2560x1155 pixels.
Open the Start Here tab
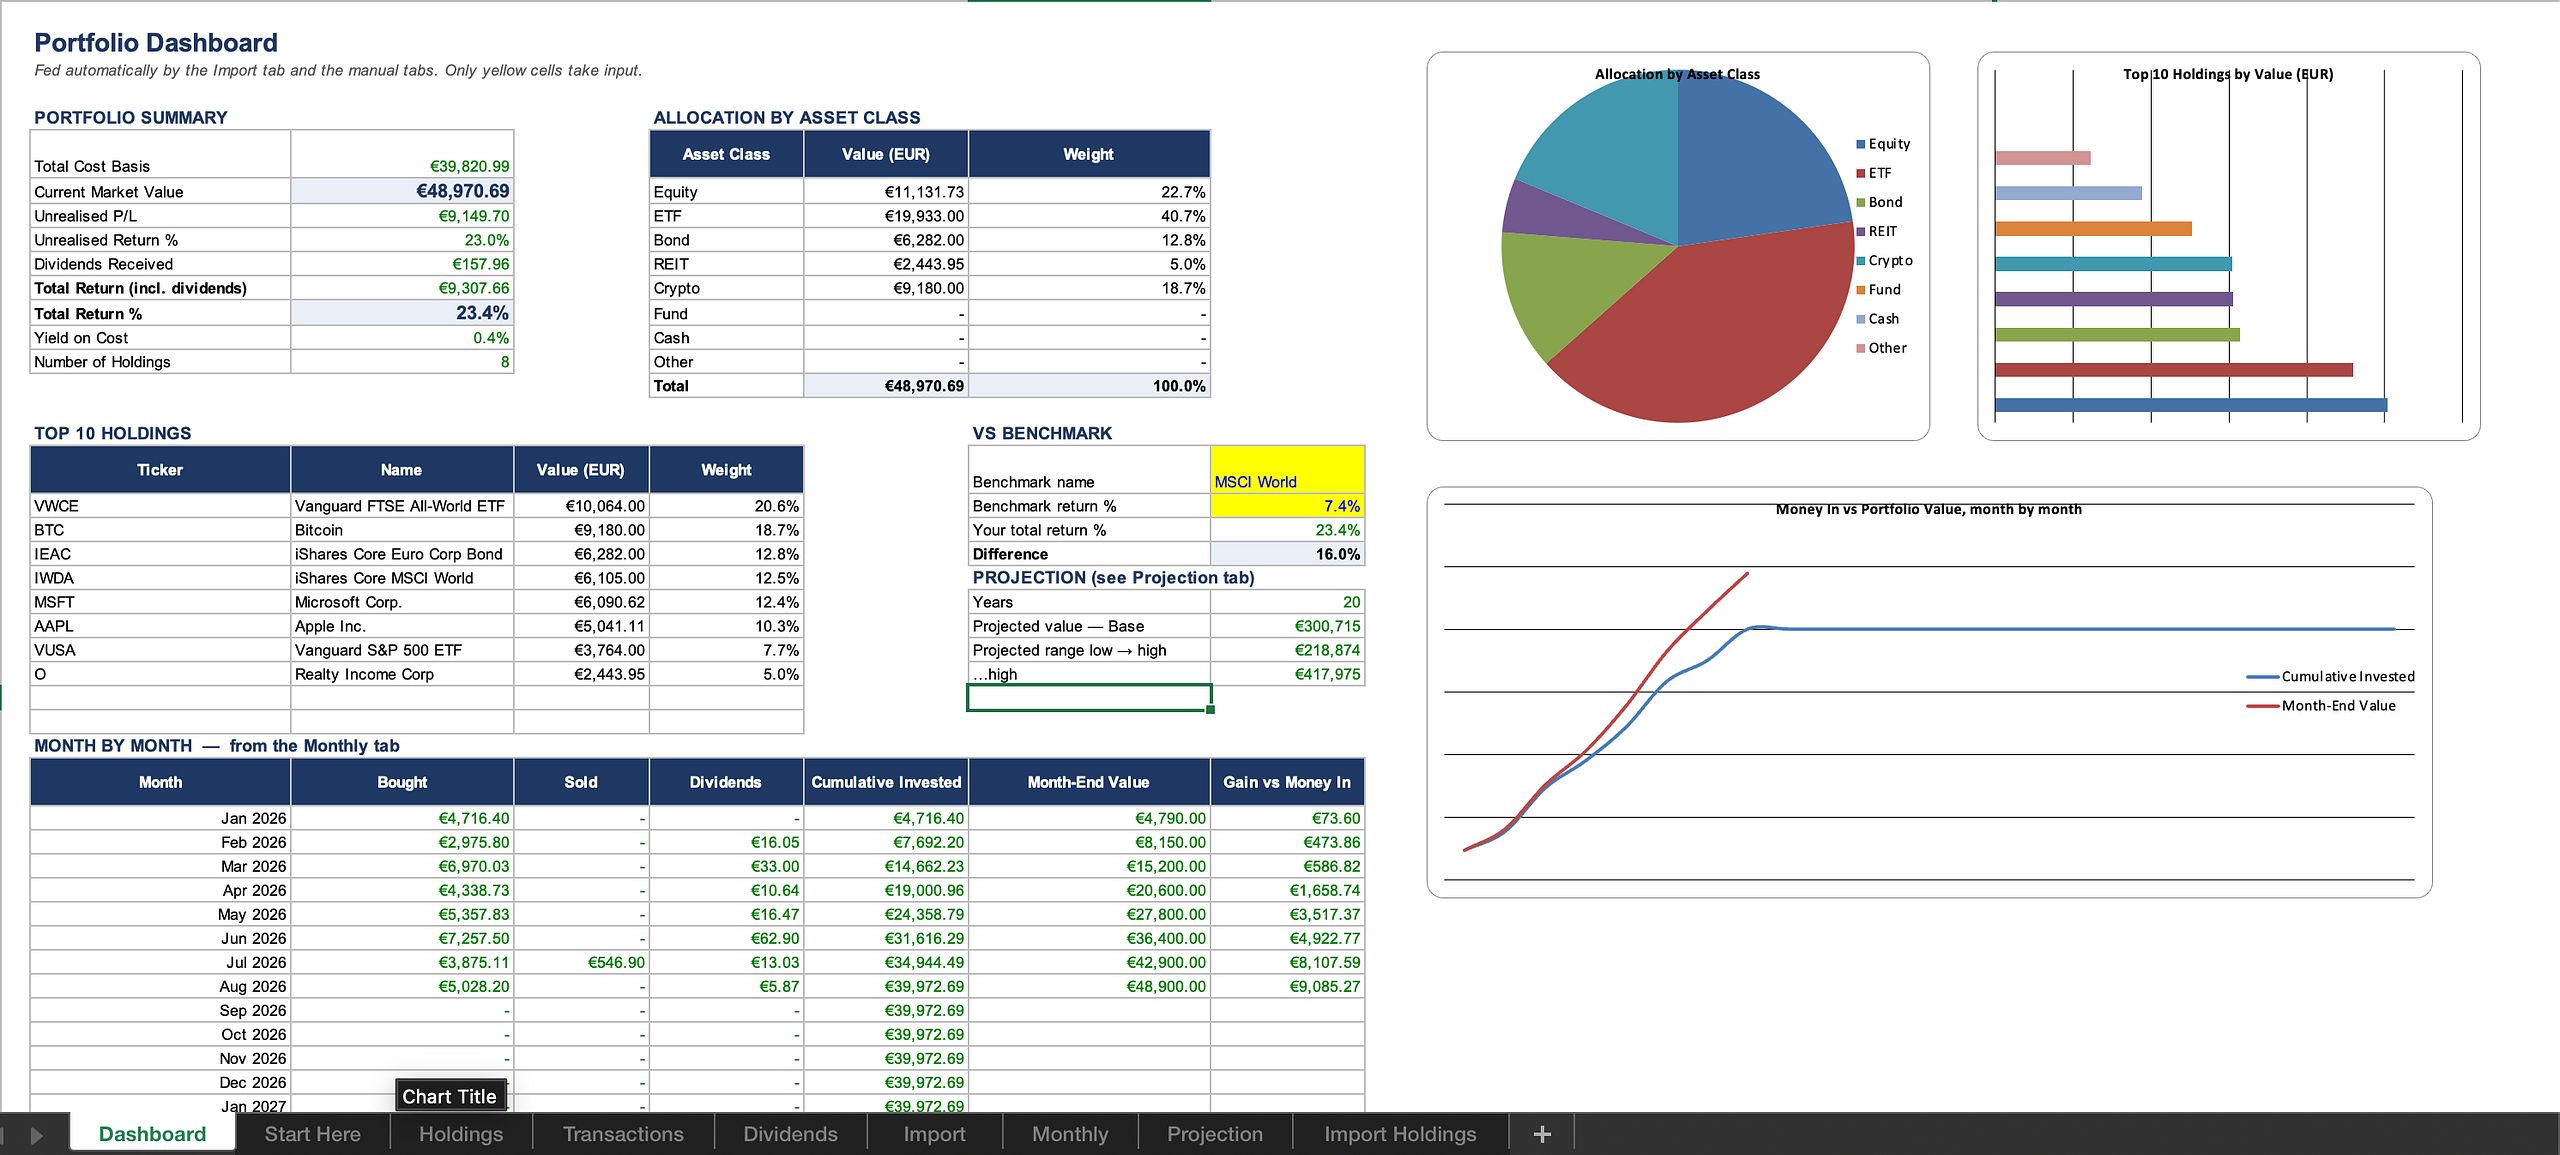(x=312, y=1134)
